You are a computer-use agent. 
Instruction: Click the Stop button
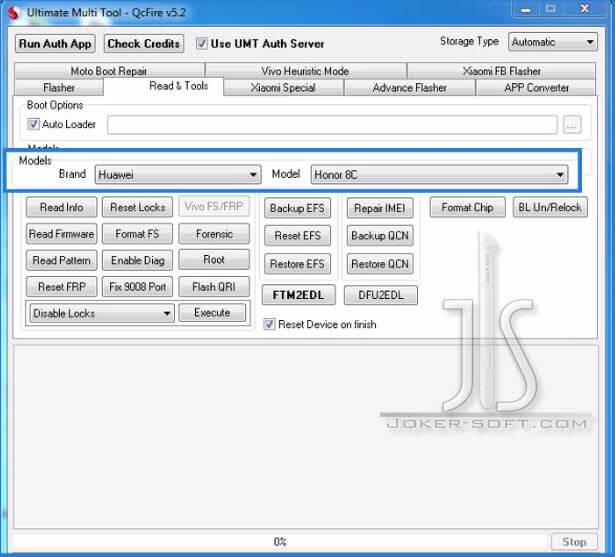pyautogui.click(x=574, y=542)
